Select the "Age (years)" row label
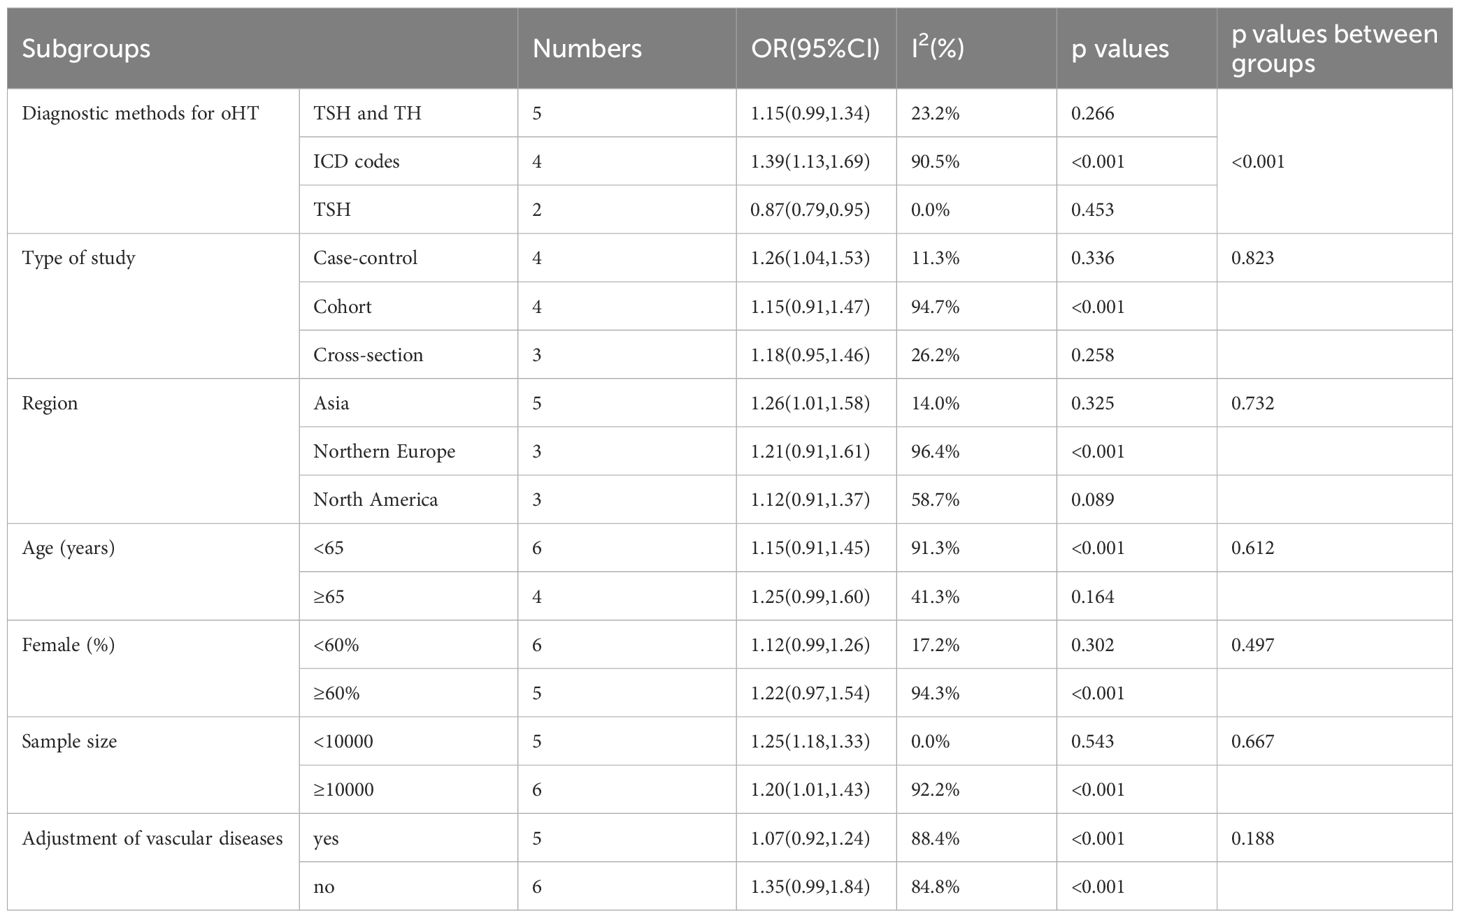1460x918 pixels. pyautogui.click(x=68, y=548)
